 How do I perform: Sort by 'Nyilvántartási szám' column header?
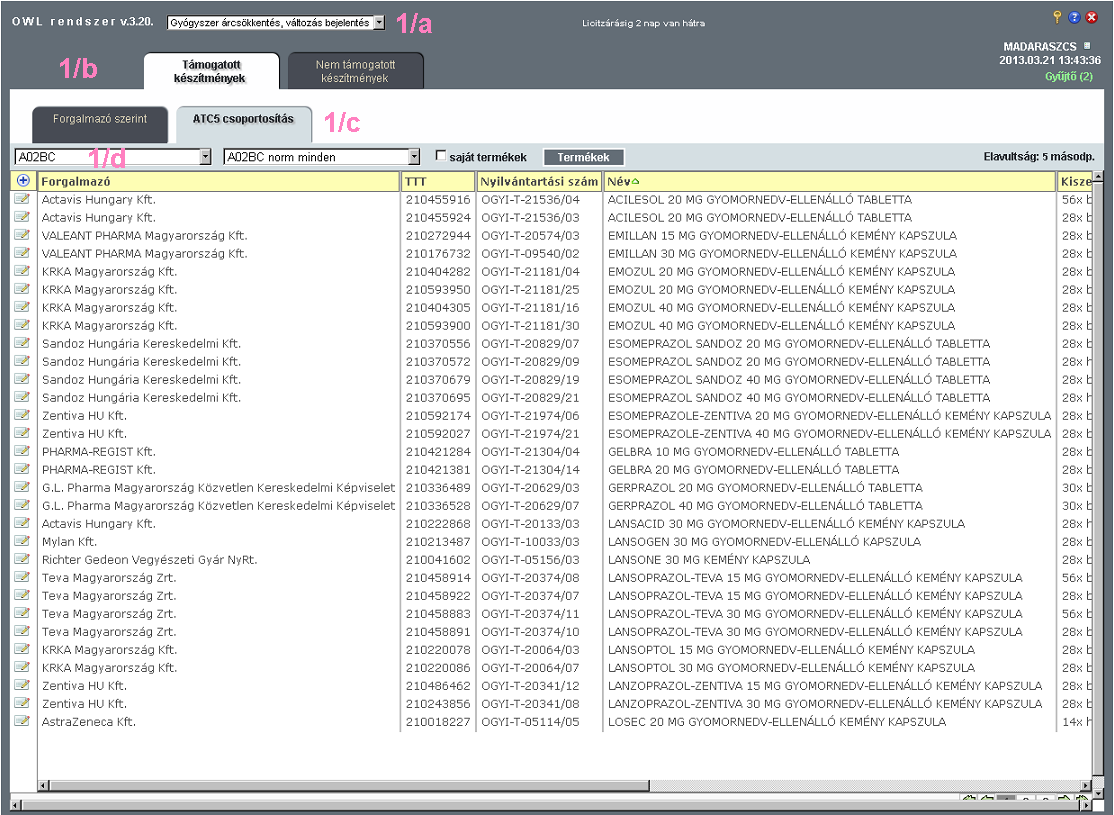tap(539, 181)
